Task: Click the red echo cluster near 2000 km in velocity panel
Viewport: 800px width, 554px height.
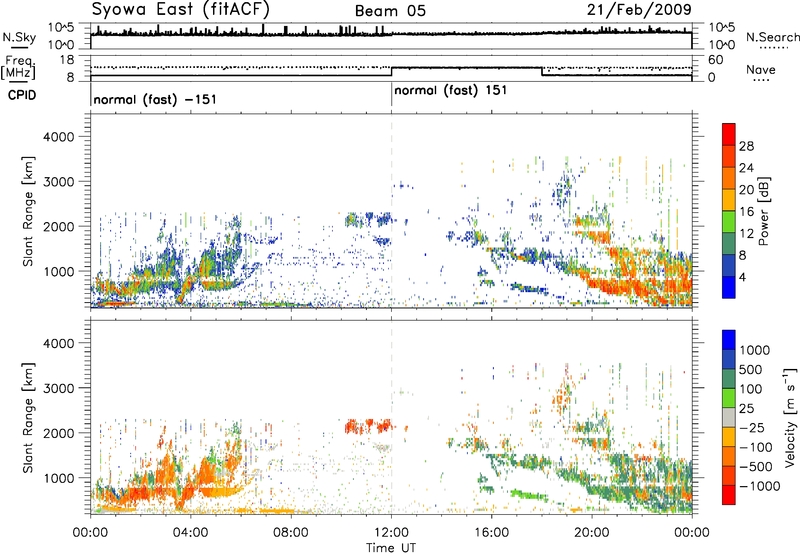Action: pyautogui.click(x=367, y=426)
